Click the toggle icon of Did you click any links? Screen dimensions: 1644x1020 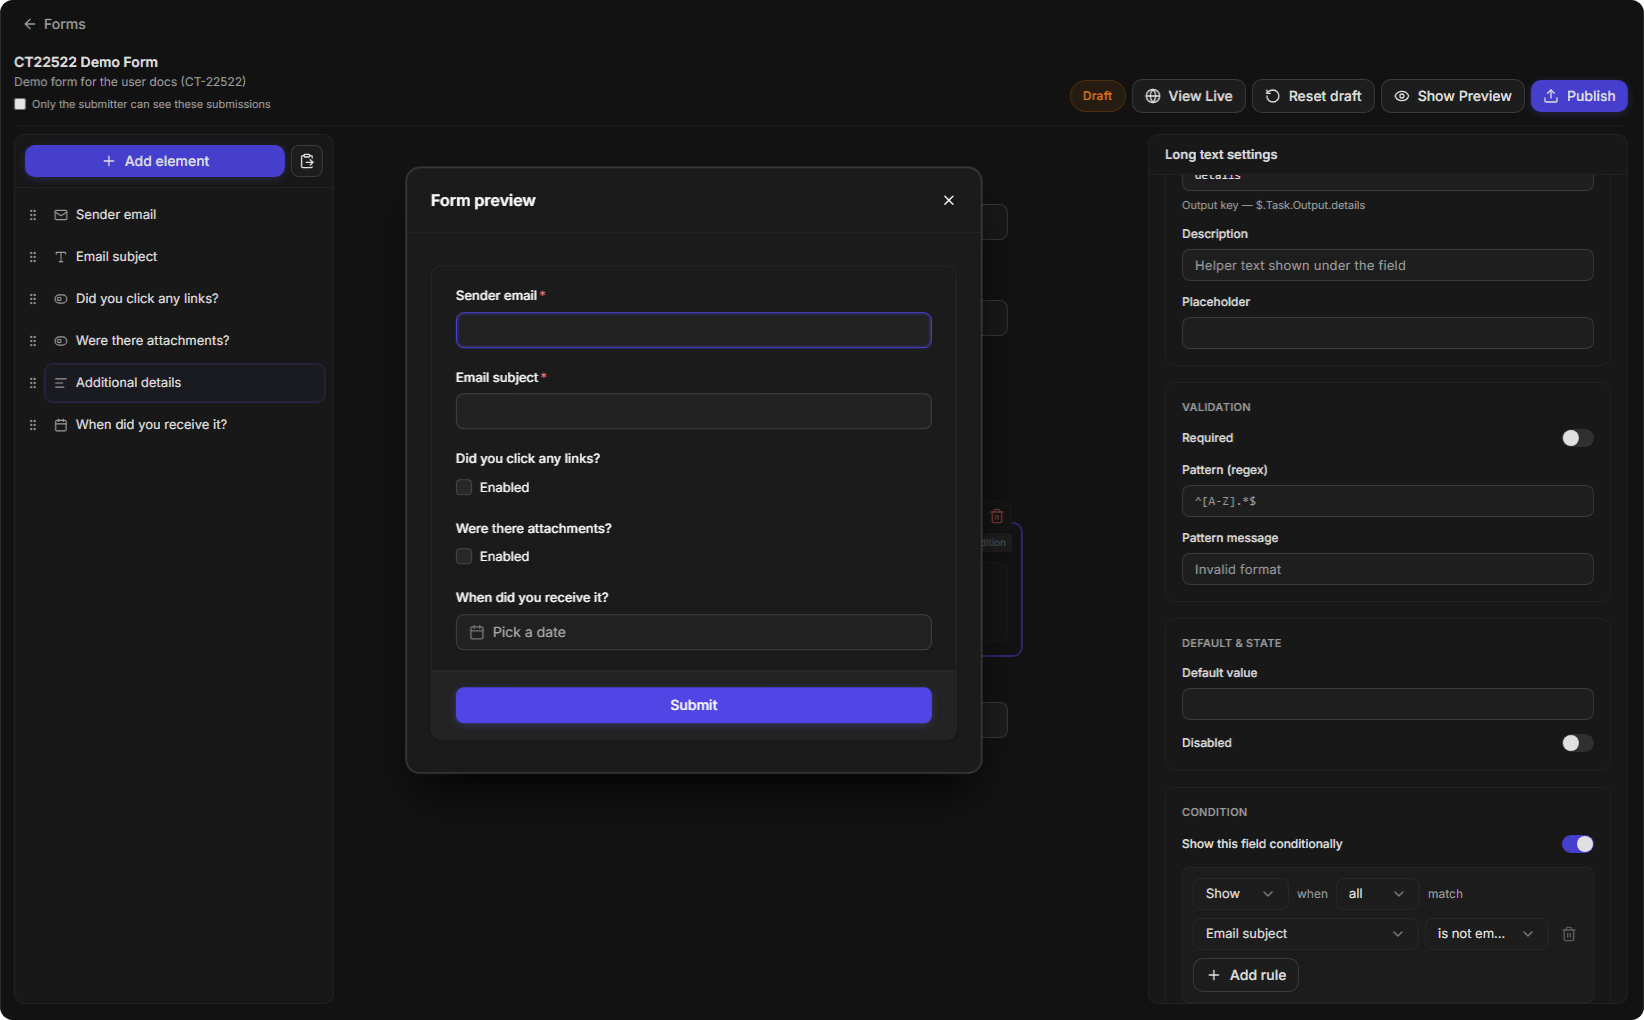(61, 299)
